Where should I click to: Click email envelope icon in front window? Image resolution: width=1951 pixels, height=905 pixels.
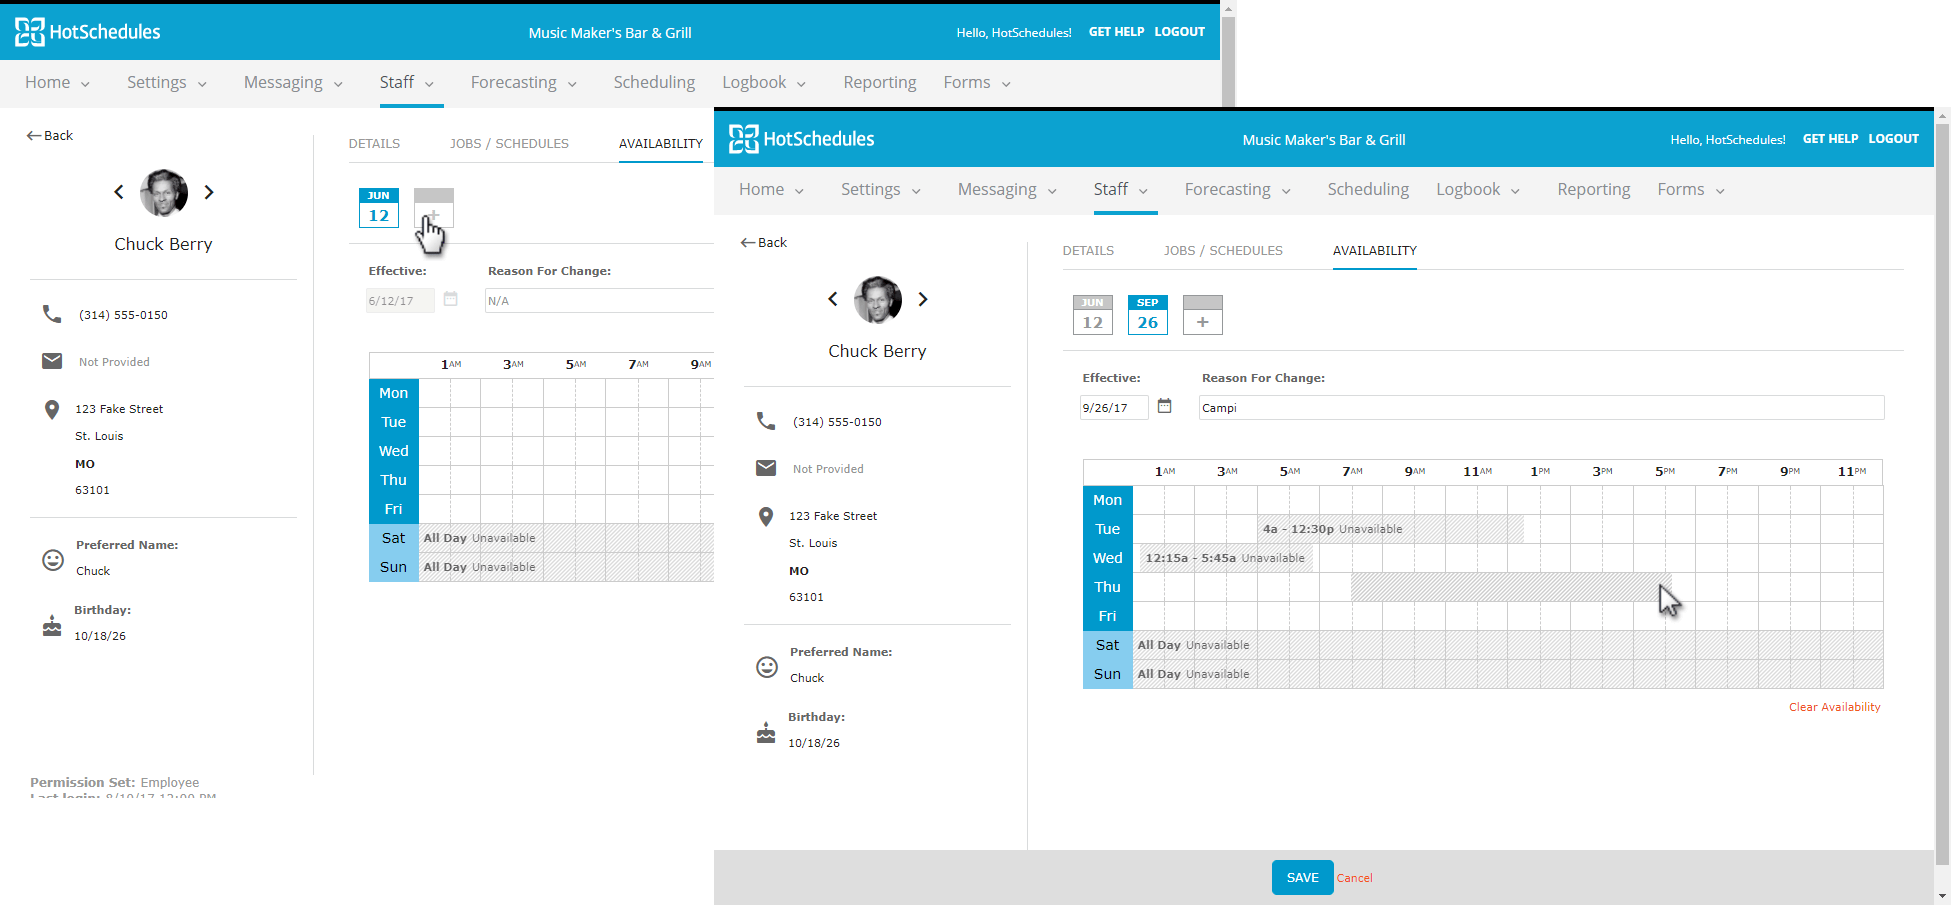click(766, 468)
